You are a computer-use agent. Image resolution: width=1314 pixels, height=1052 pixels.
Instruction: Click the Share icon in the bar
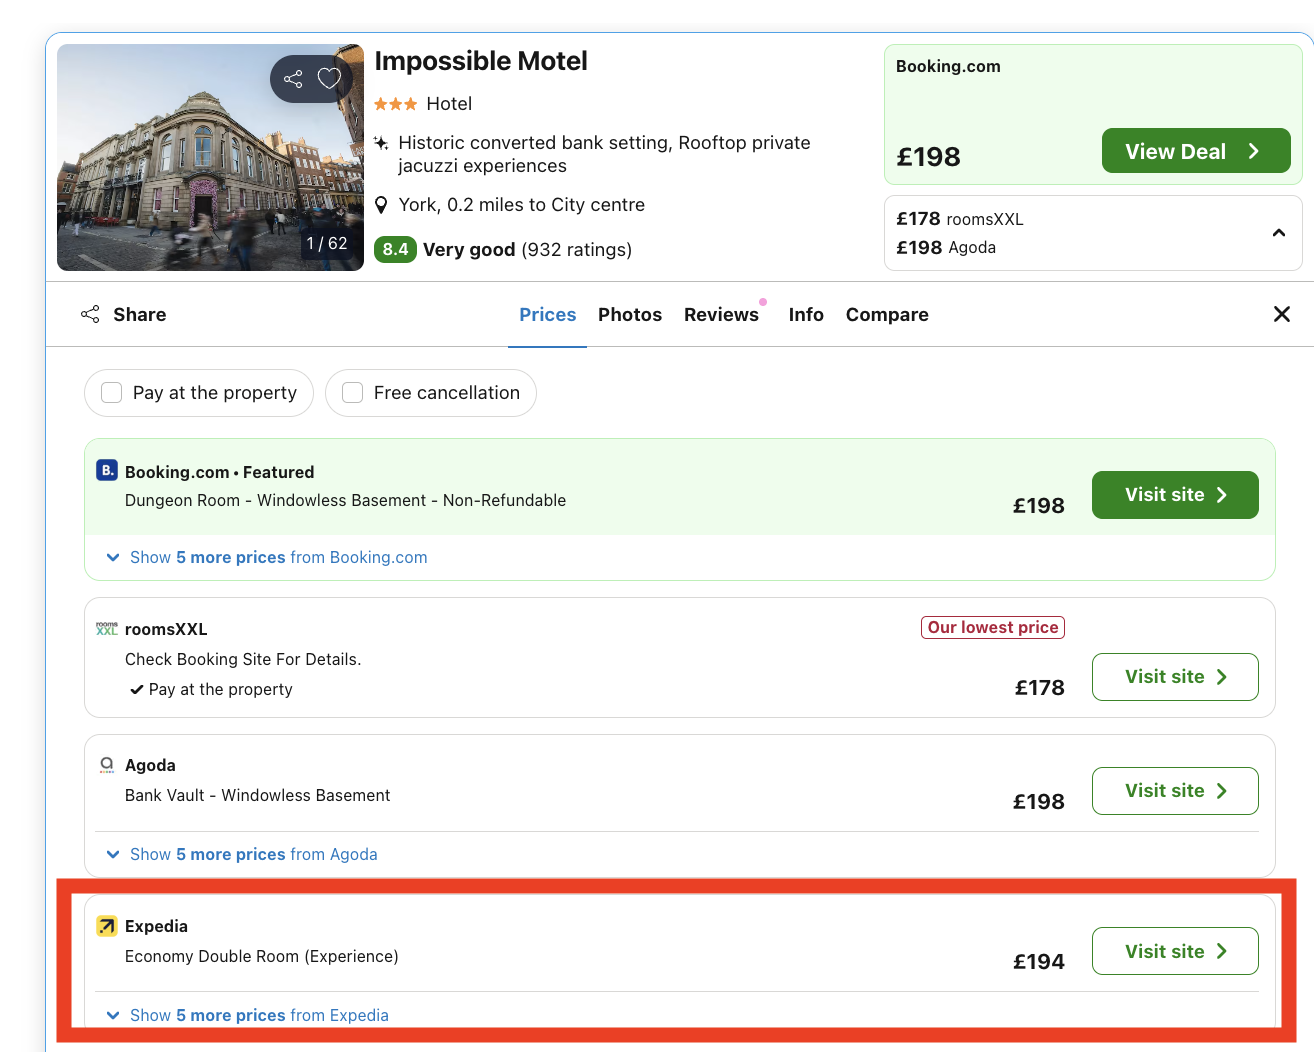tap(90, 313)
